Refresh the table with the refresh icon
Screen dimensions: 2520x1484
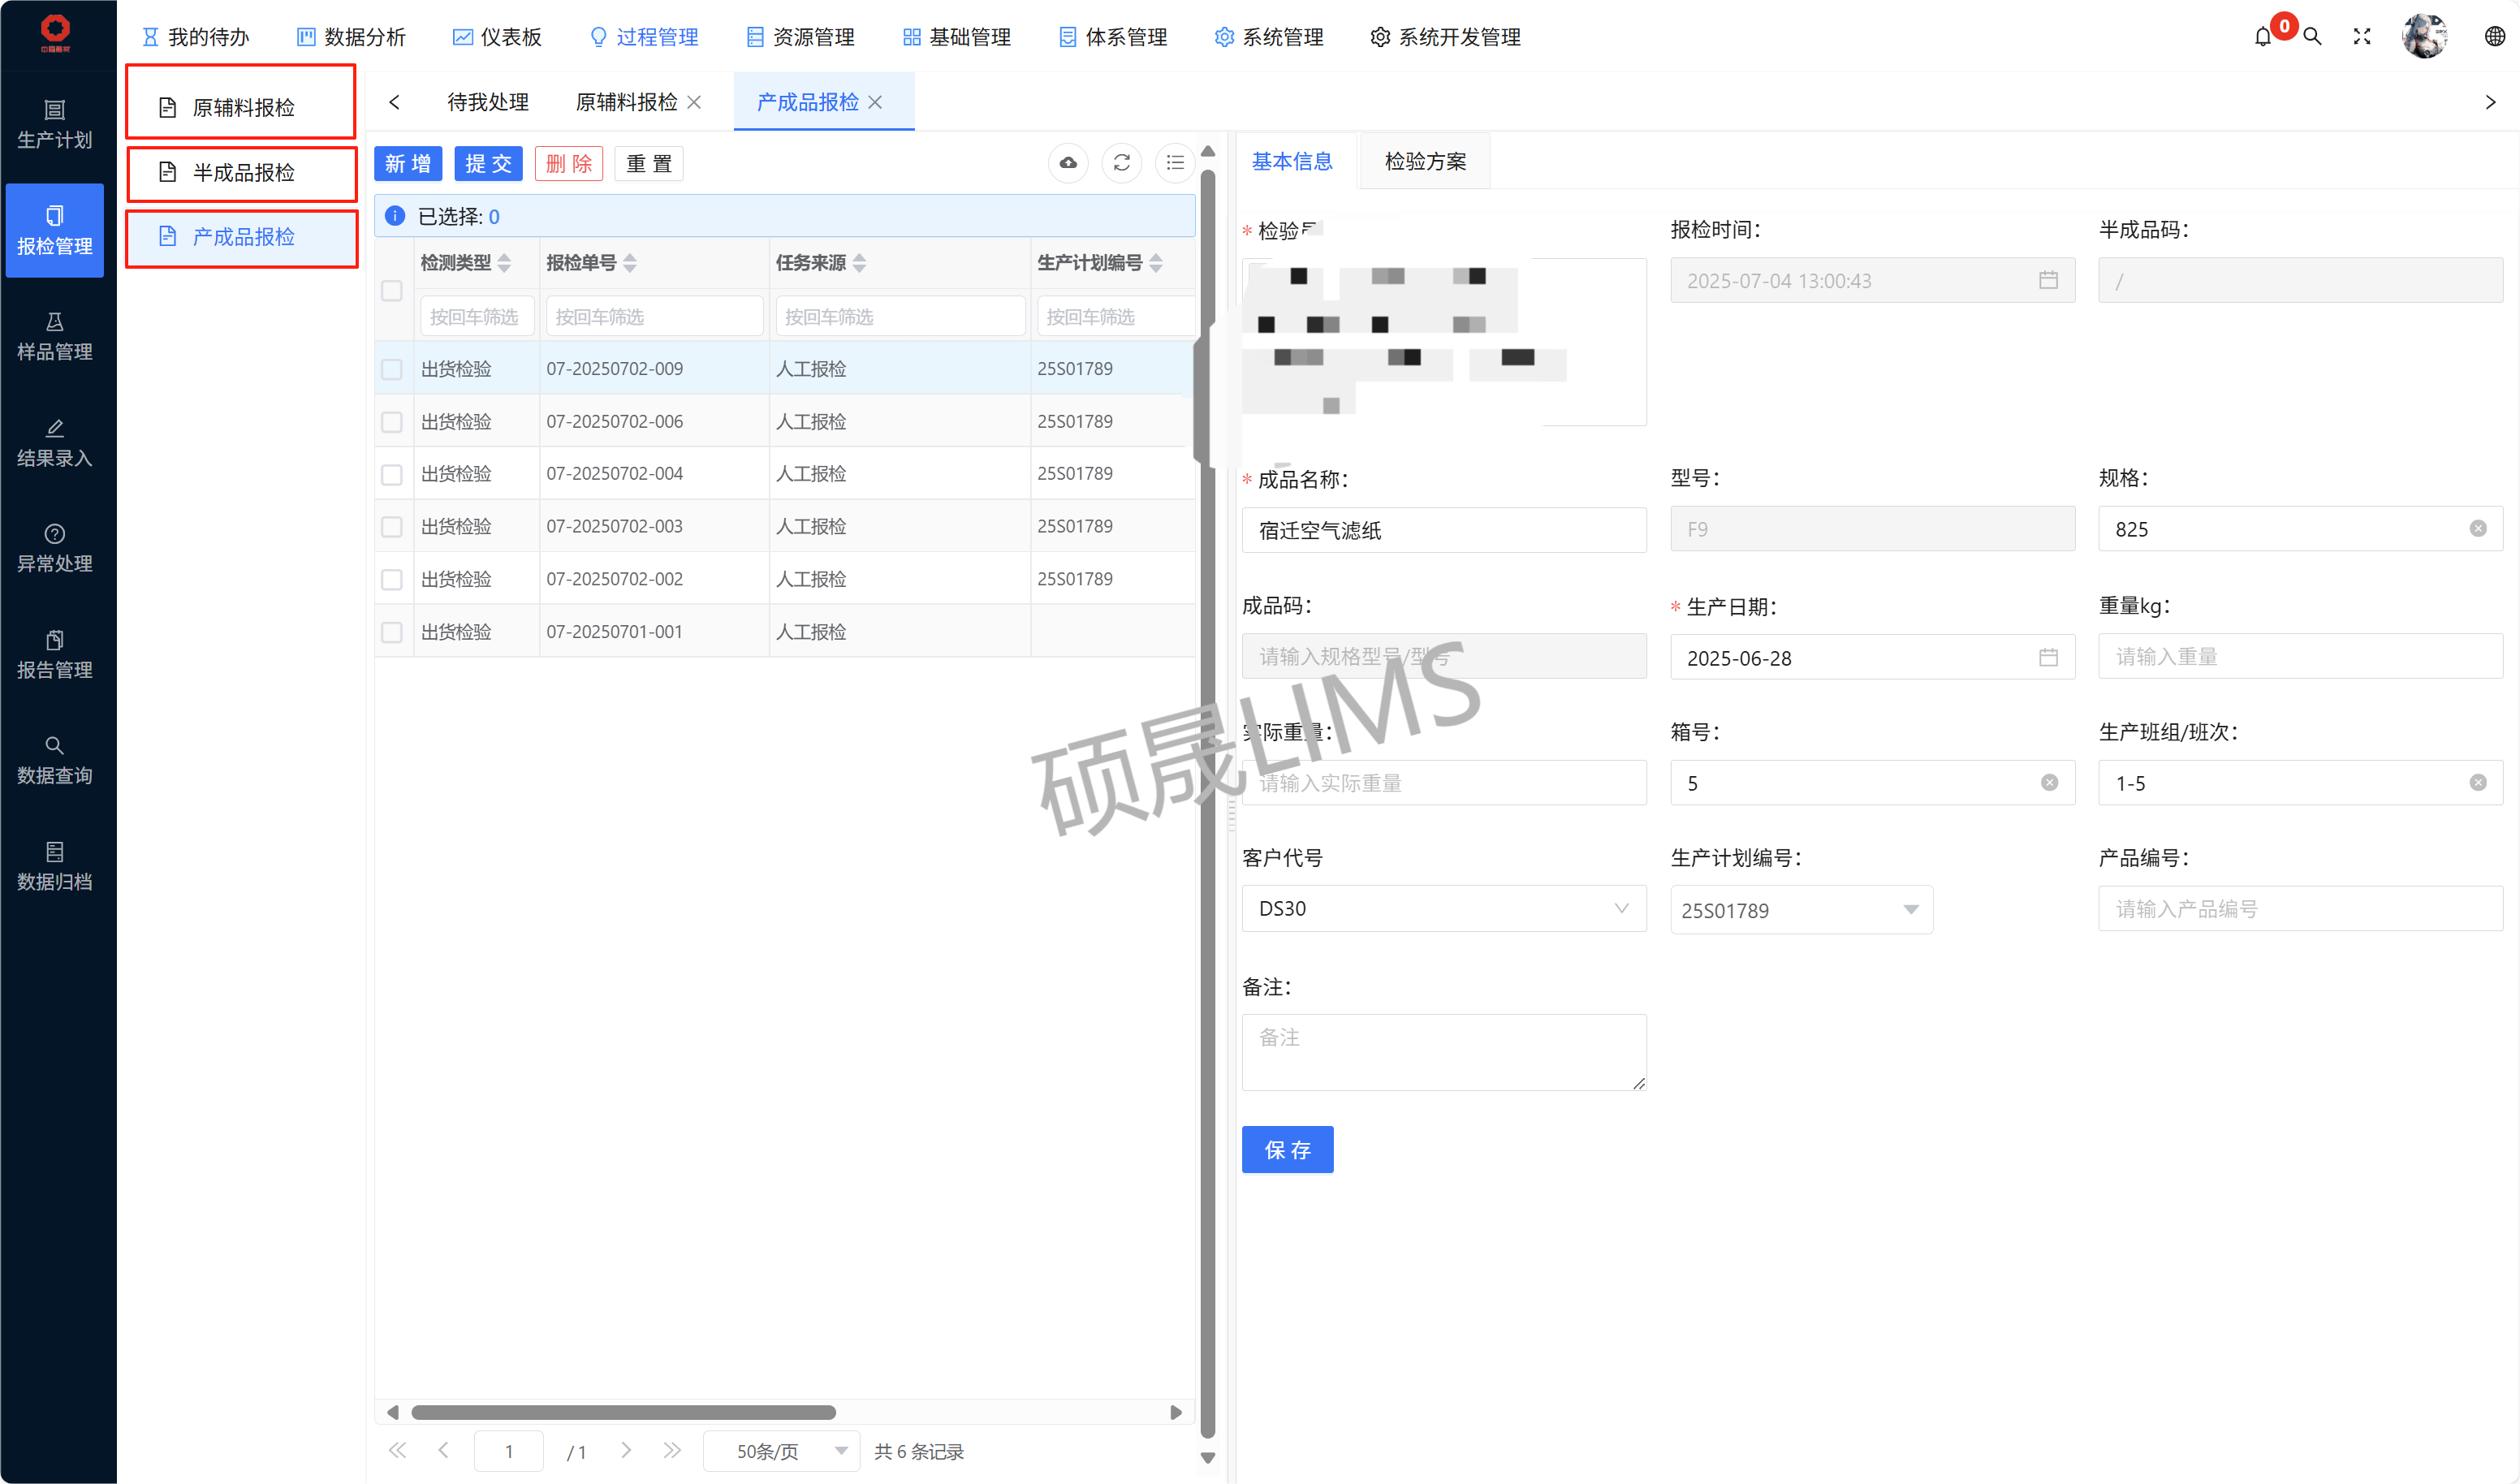(1121, 163)
